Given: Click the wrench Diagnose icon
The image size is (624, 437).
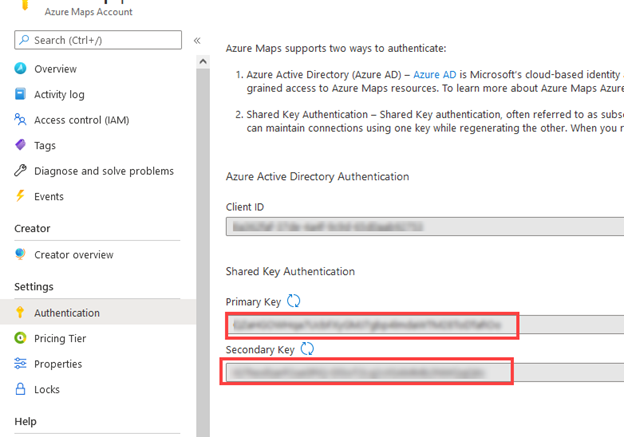Looking at the screenshot, I should 20,170.
